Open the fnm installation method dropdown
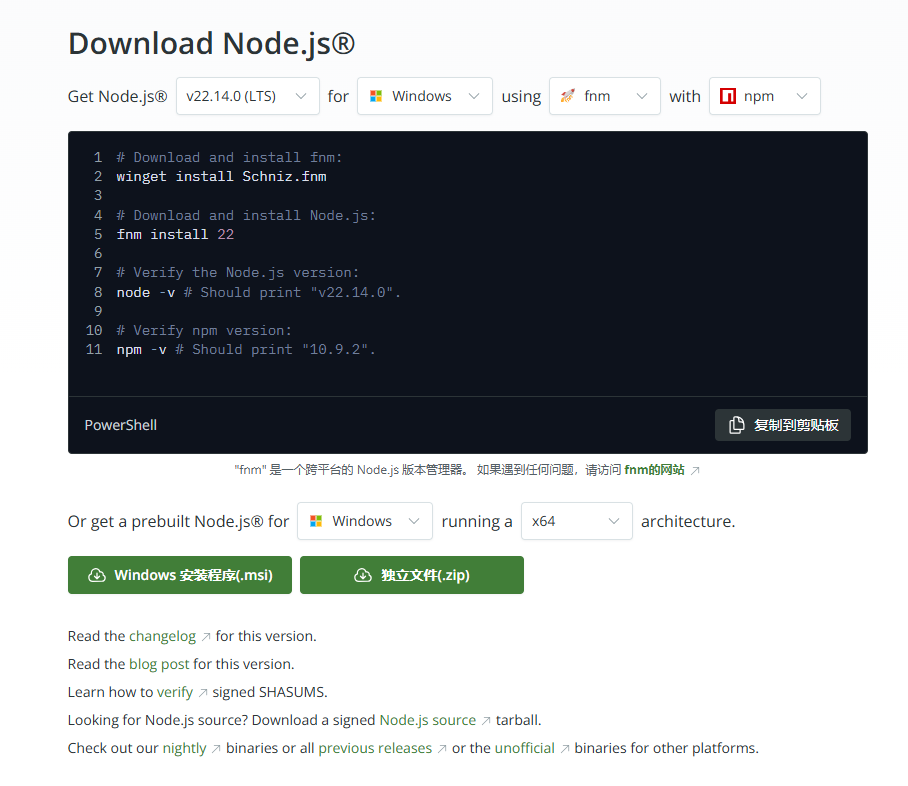Image resolution: width=908 pixels, height=786 pixels. tap(605, 96)
